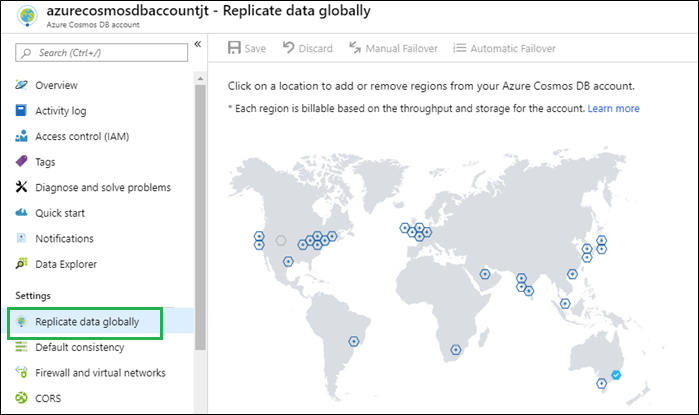Select the greyed hexagon in western US
Image resolution: width=699 pixels, height=415 pixels.
(x=281, y=241)
